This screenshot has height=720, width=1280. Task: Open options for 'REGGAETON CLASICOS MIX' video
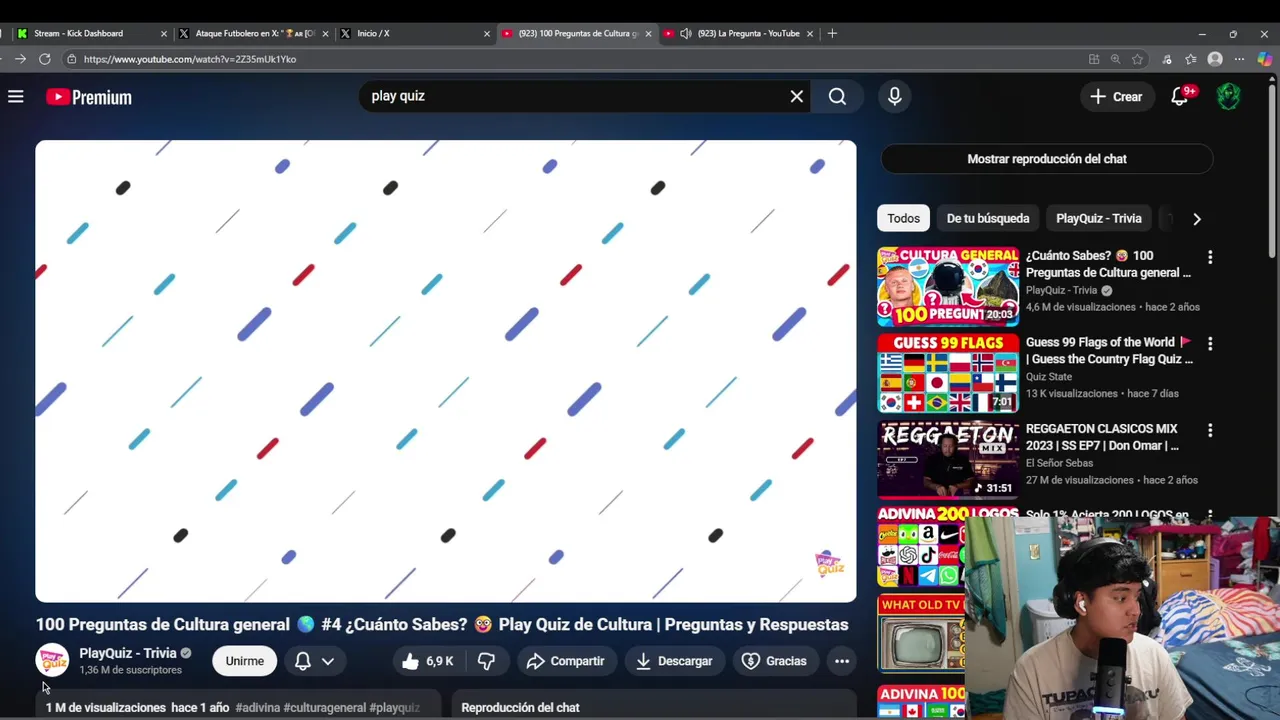[1210, 430]
